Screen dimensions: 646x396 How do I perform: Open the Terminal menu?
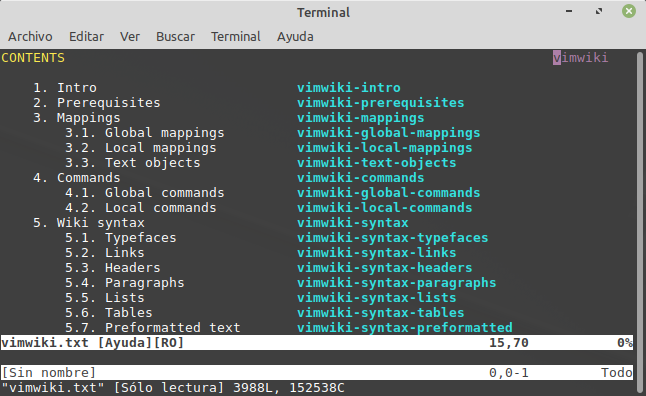coord(236,37)
